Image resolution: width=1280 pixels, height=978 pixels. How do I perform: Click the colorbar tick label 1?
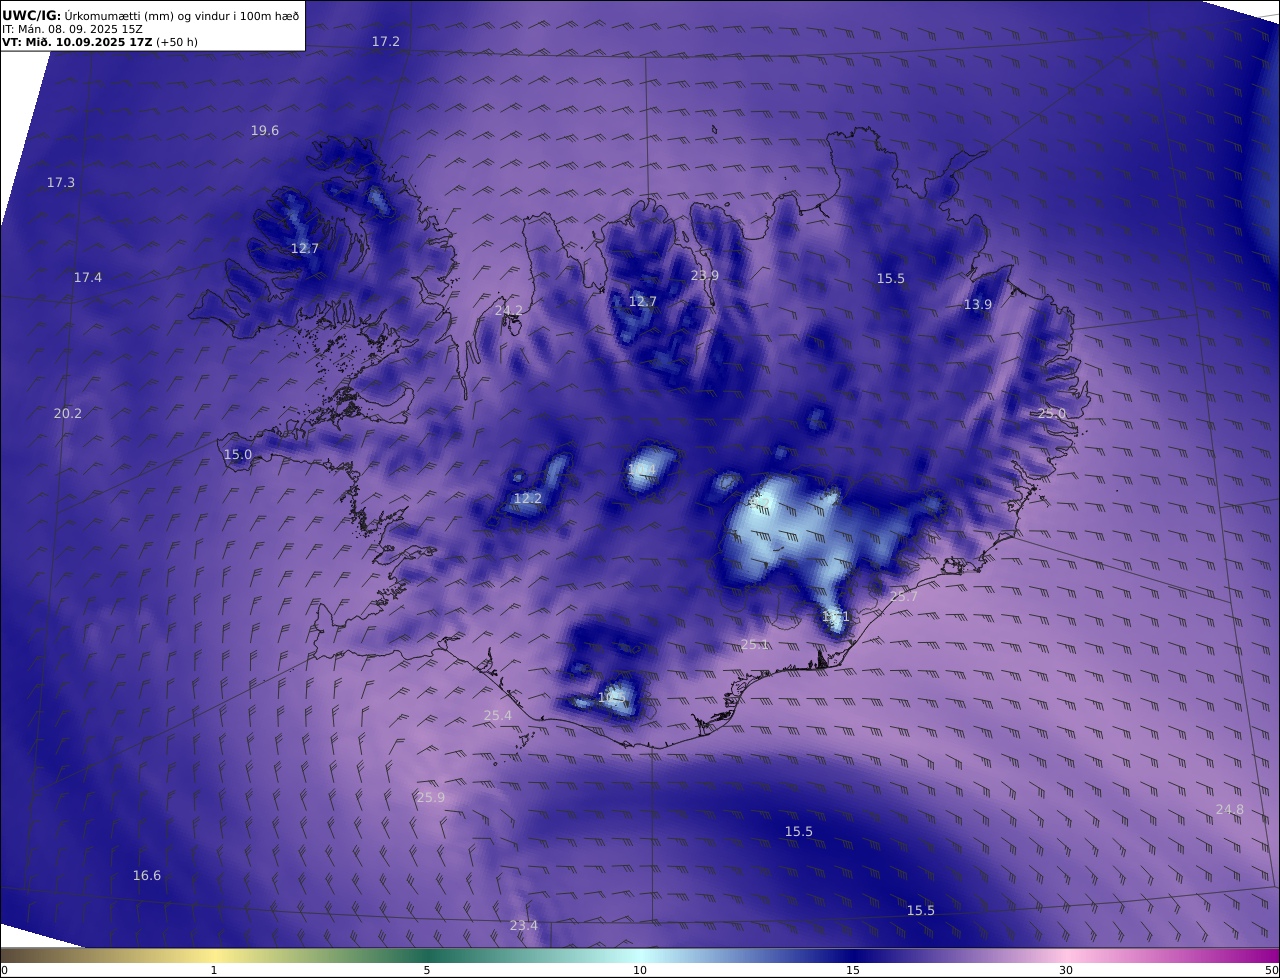click(214, 971)
